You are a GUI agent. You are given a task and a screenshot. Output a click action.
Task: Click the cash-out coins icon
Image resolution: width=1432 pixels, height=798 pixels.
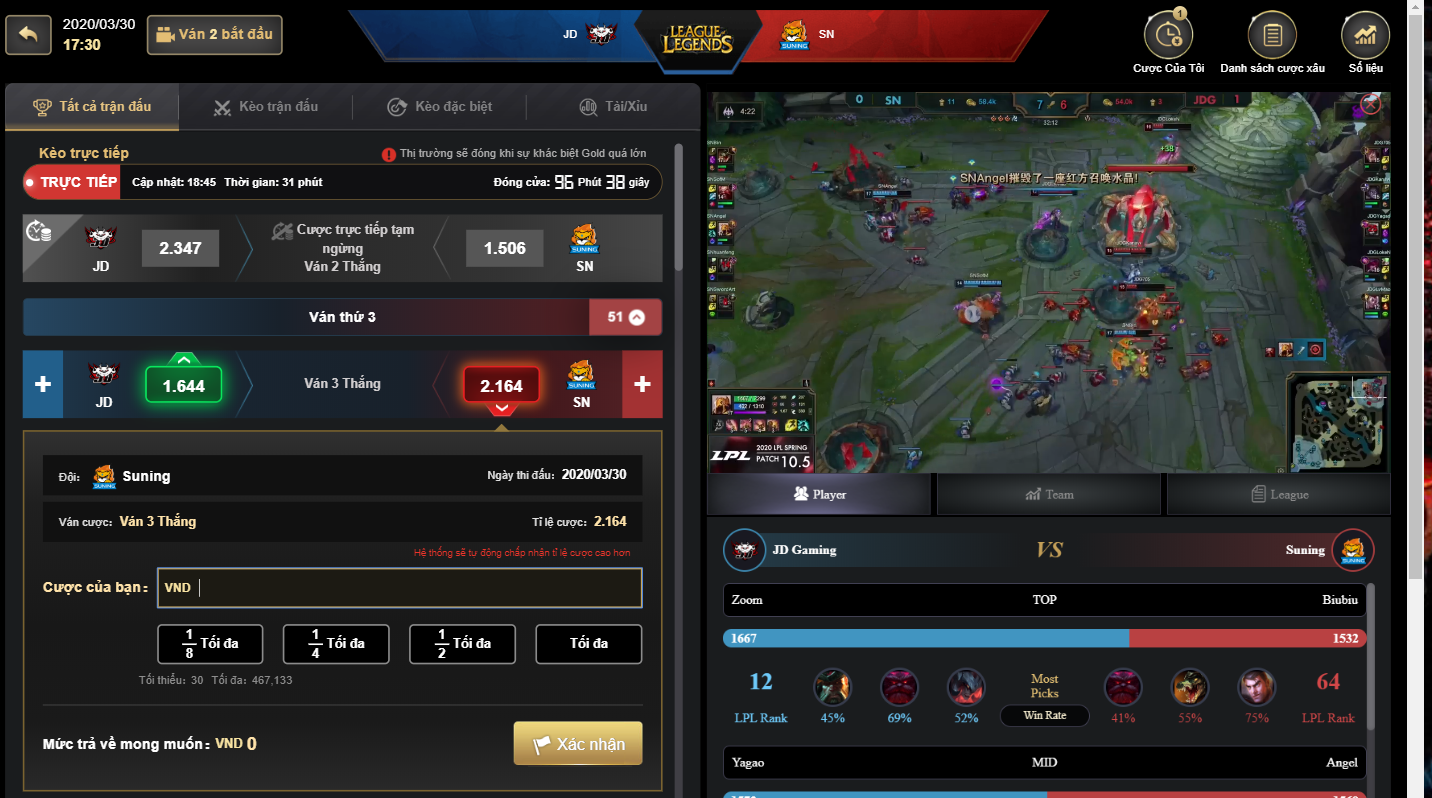pyautogui.click(x=39, y=232)
